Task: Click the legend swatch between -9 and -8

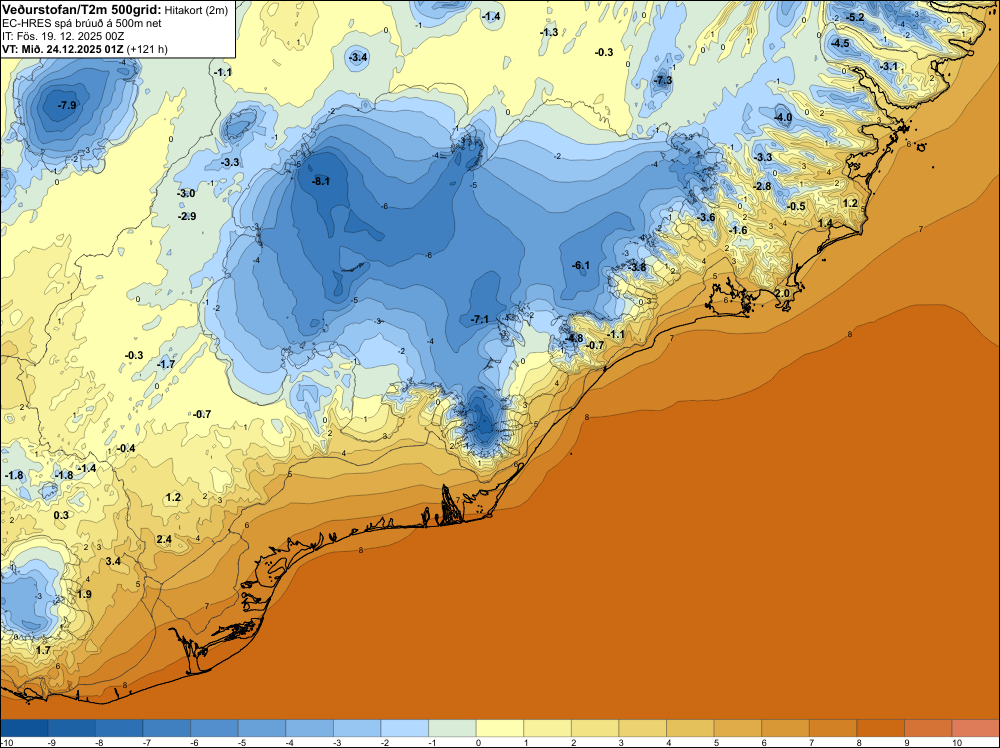Action: (71, 728)
